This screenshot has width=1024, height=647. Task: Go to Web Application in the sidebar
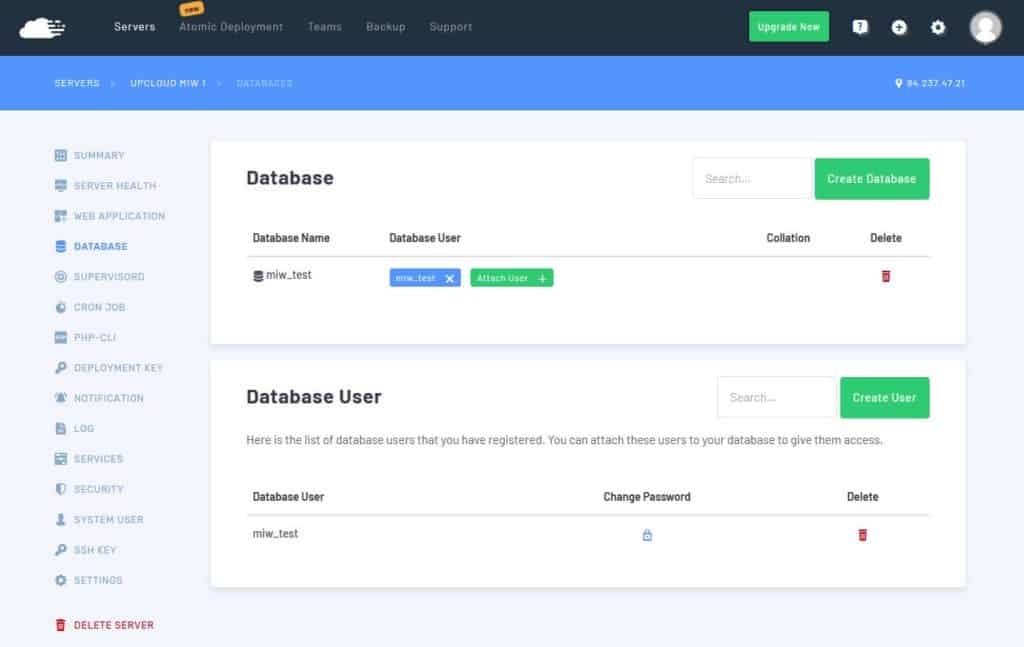pyautogui.click(x=119, y=216)
